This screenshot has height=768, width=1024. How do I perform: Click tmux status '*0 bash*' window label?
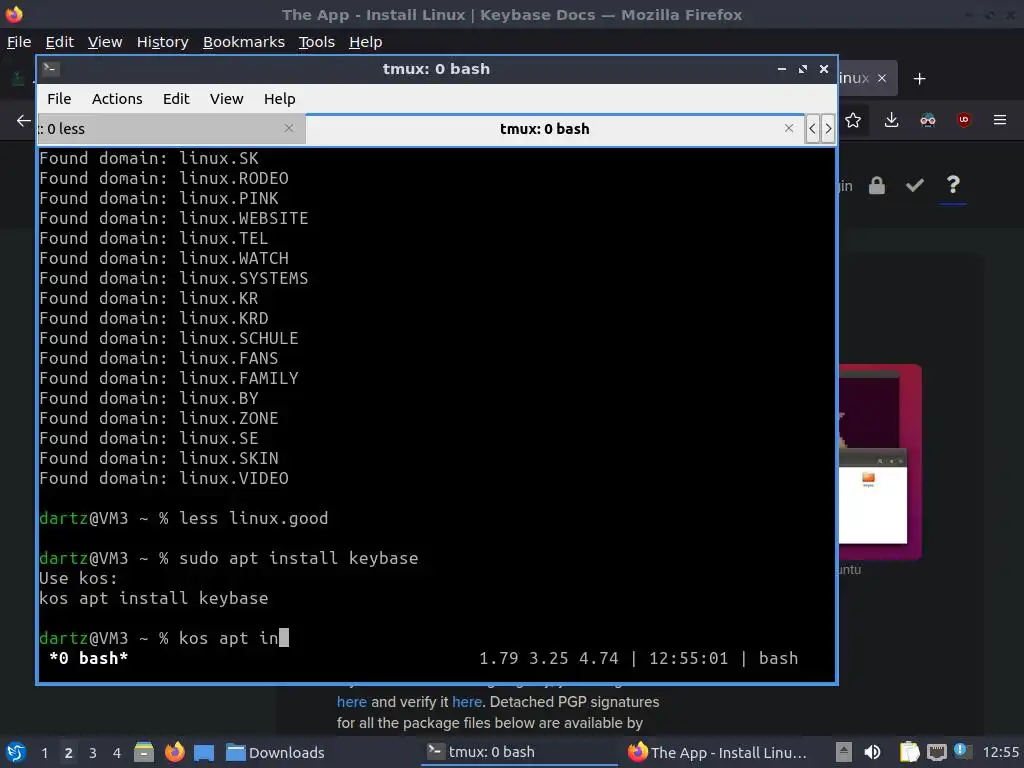tap(89, 658)
